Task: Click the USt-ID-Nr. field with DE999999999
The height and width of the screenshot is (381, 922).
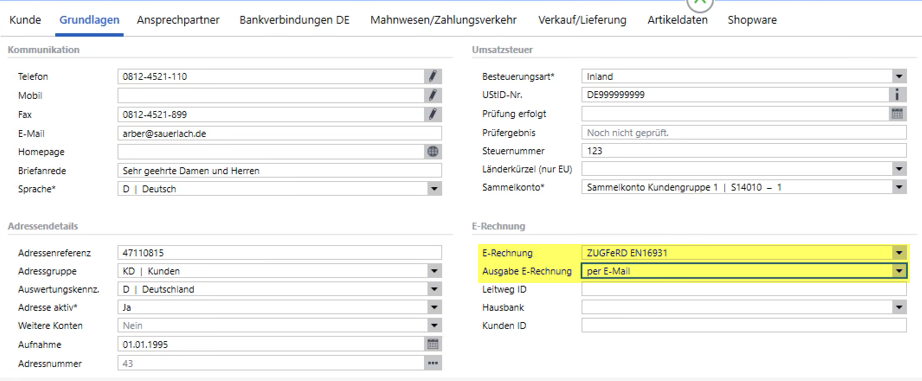Action: 736,95
